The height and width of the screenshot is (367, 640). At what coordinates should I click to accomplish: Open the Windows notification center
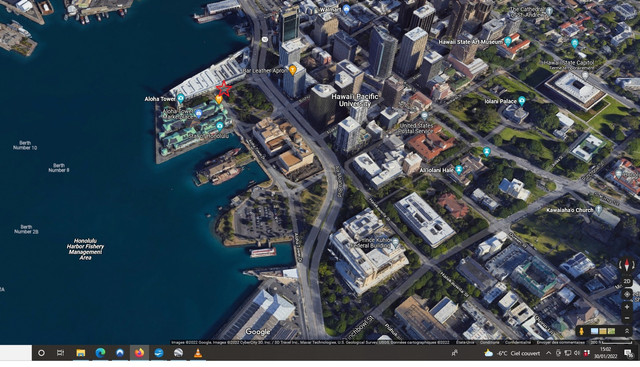[629, 353]
